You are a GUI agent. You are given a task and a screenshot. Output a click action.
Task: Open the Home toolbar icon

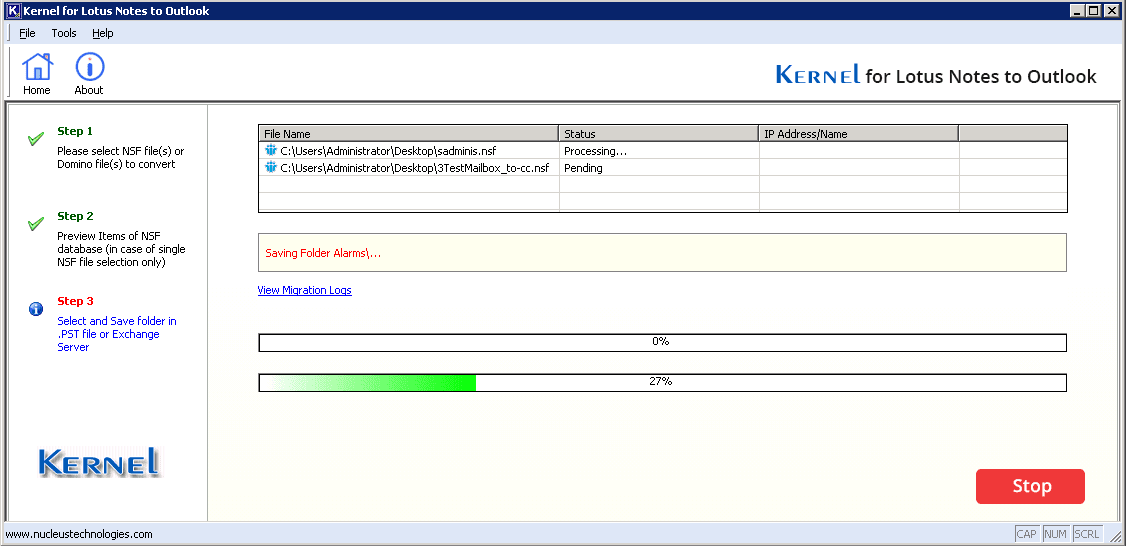pyautogui.click(x=37, y=73)
